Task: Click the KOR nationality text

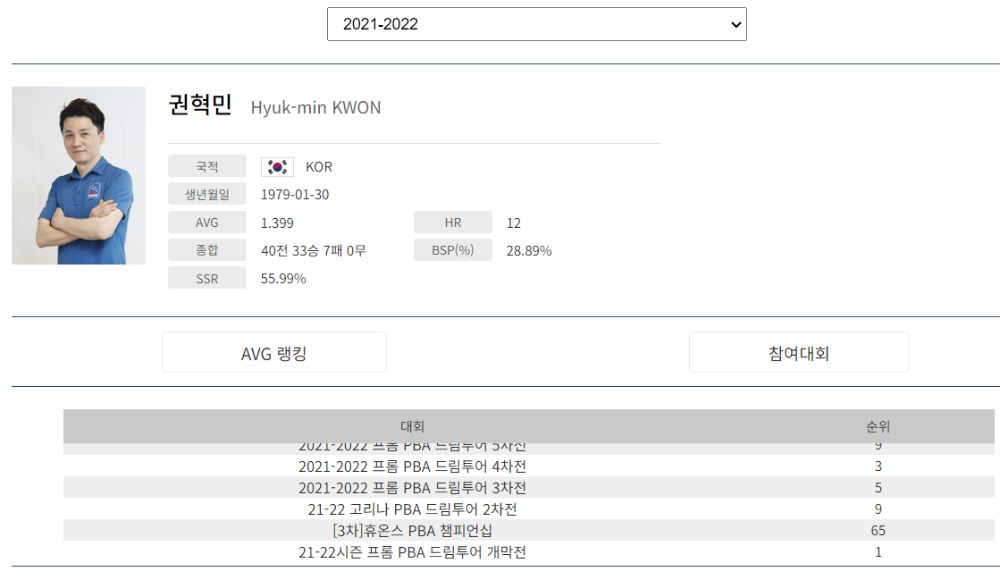Action: (319, 167)
